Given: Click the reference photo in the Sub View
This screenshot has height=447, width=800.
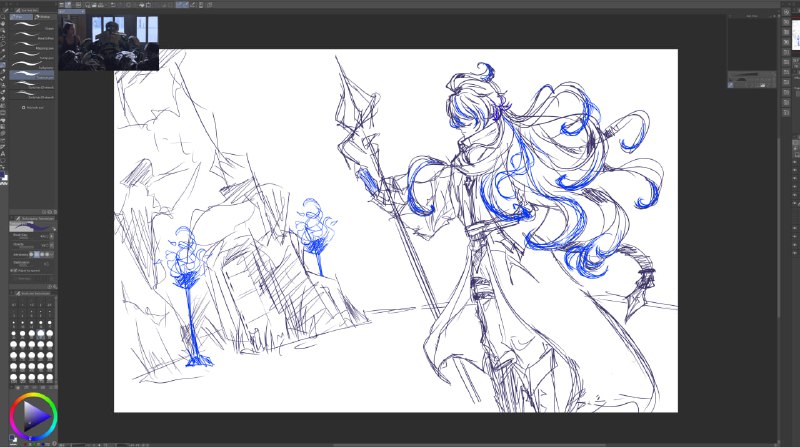Looking at the screenshot, I should pyautogui.click(x=109, y=42).
